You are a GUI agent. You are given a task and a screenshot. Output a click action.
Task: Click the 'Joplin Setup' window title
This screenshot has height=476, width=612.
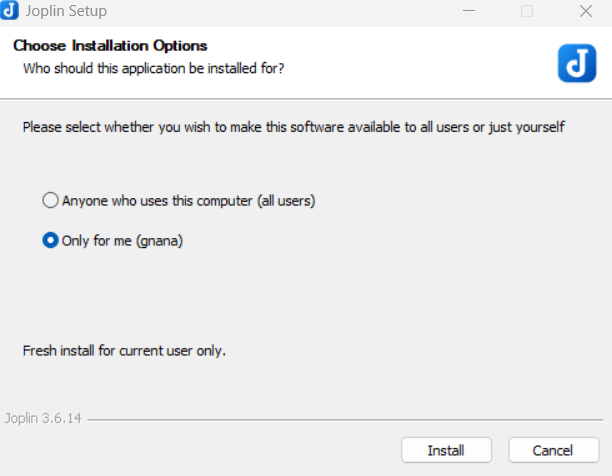click(x=66, y=11)
